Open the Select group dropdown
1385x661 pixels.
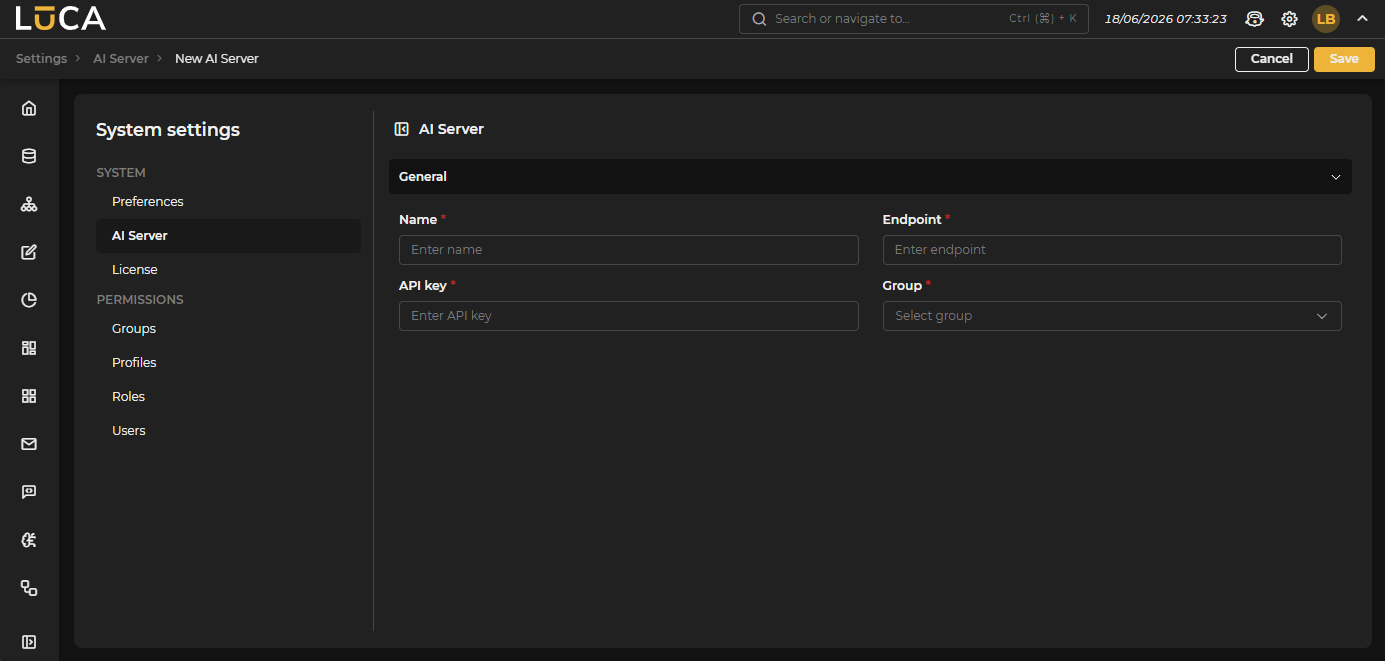click(1112, 316)
